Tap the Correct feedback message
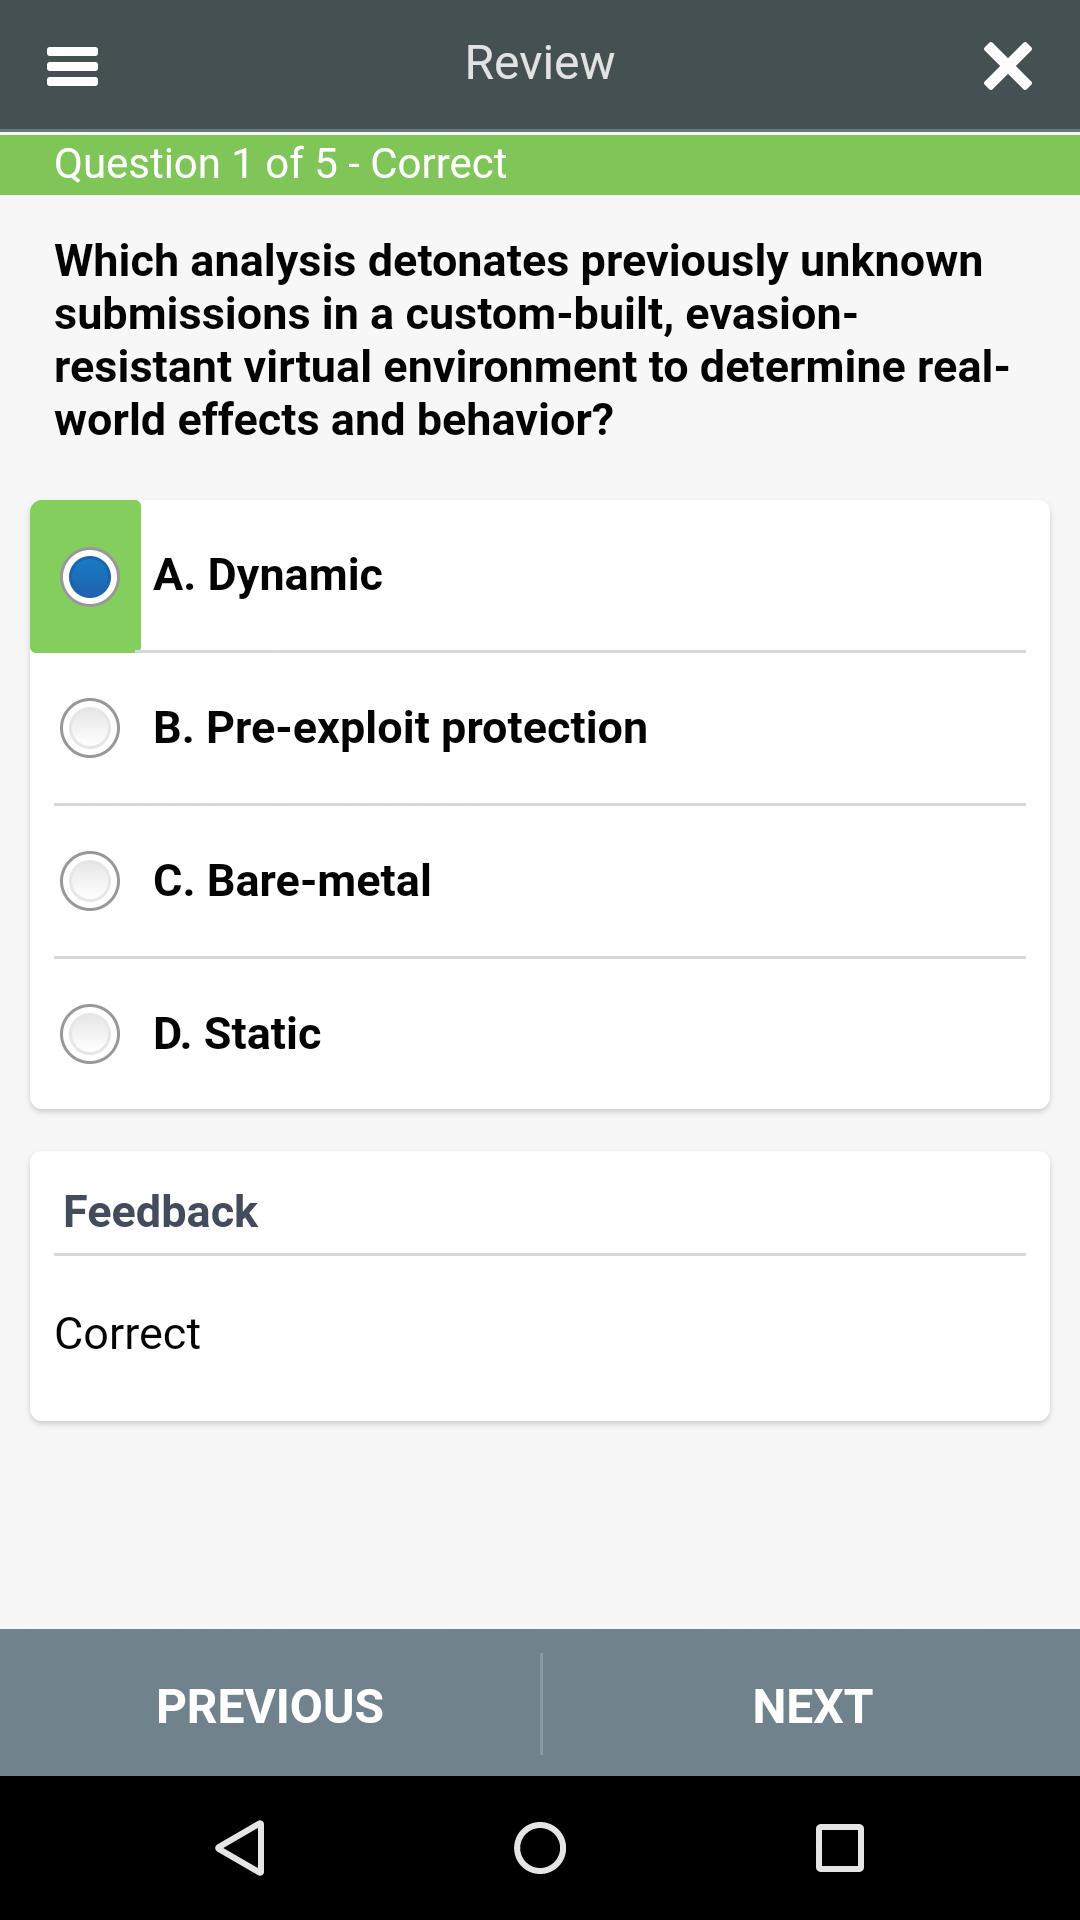The width and height of the screenshot is (1080, 1920). click(127, 1334)
